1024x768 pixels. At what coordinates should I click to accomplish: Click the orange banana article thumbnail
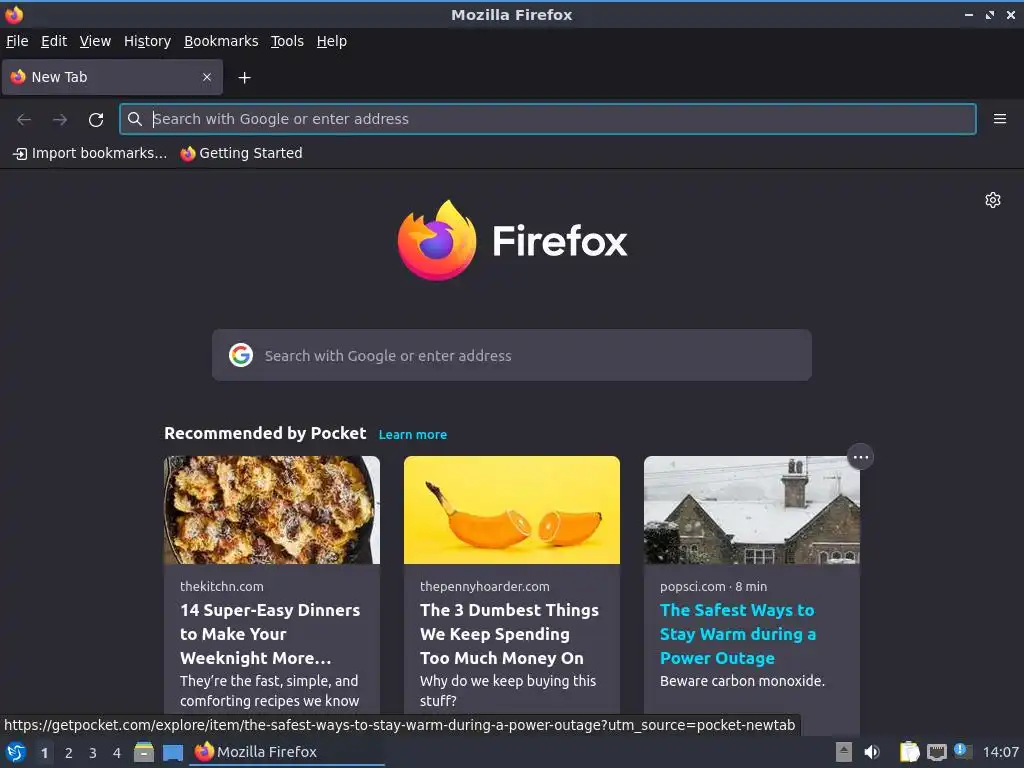pos(512,510)
